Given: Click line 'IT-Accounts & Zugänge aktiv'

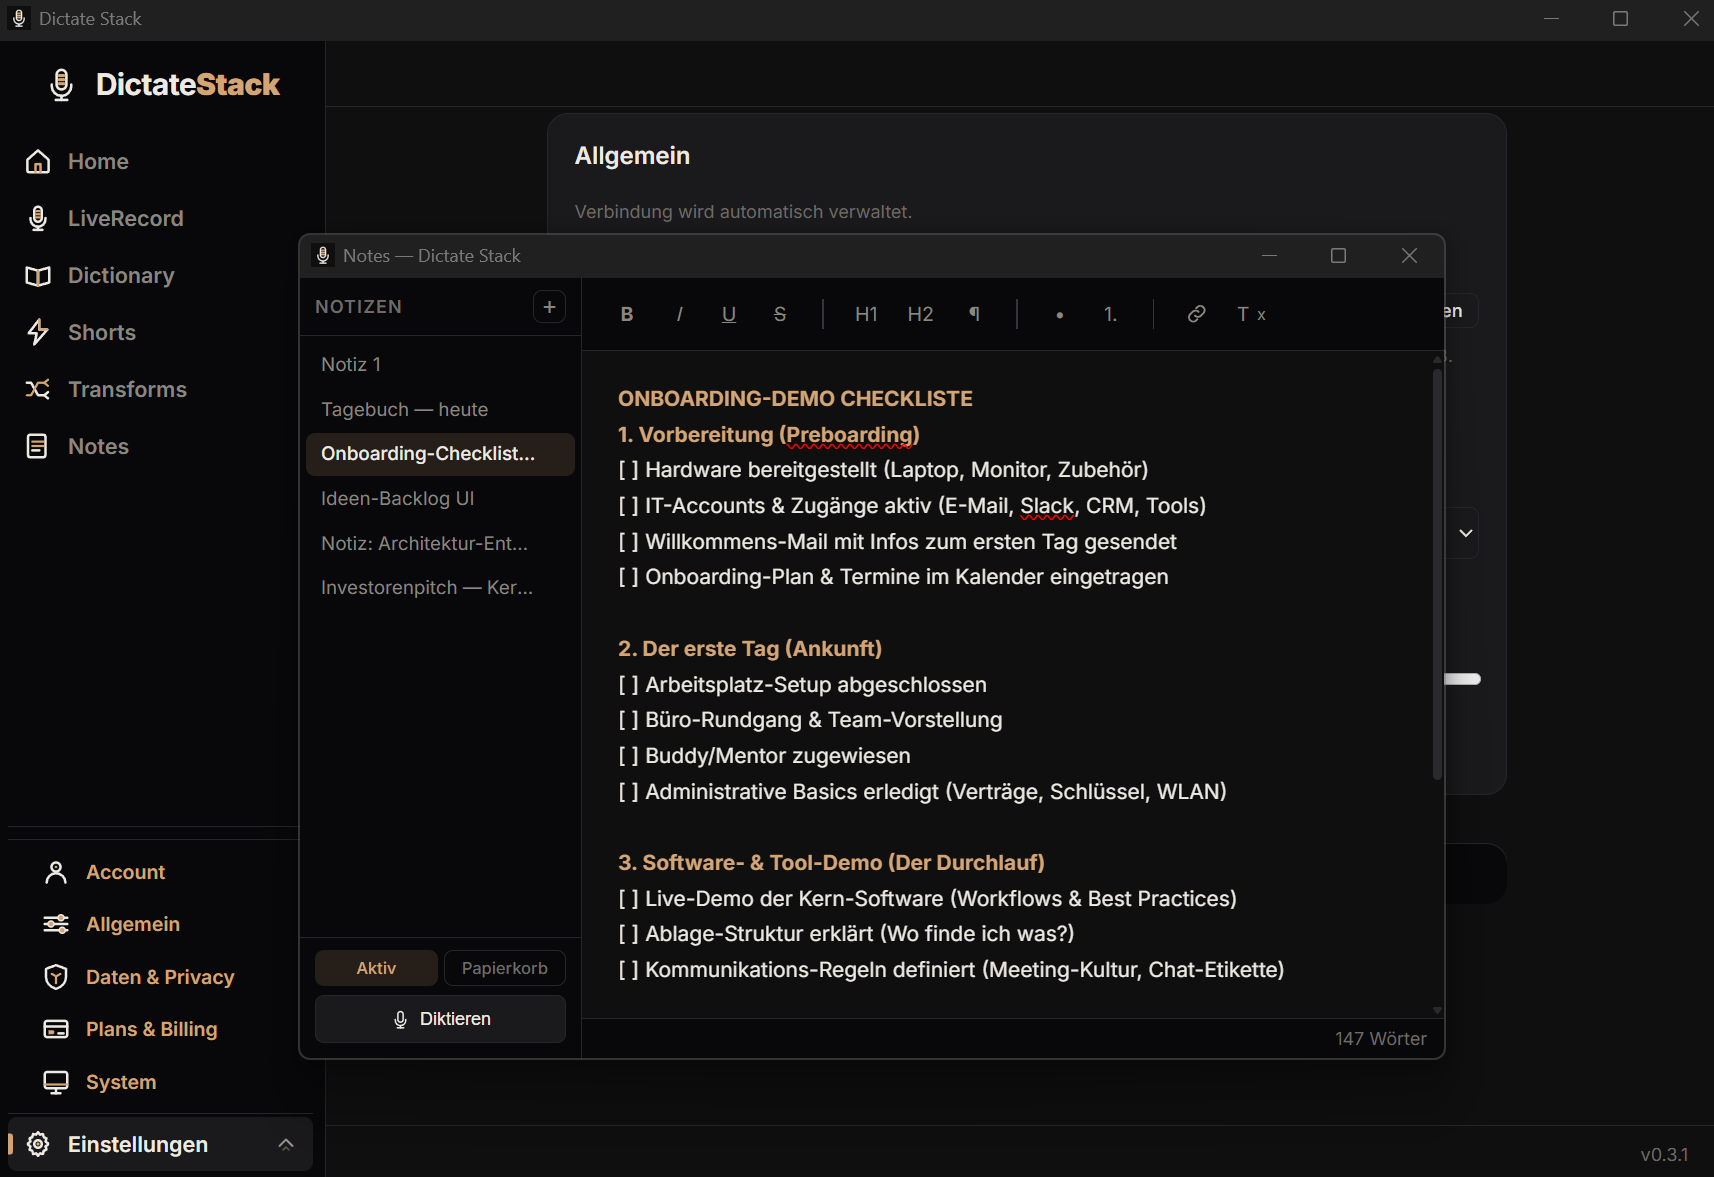Looking at the screenshot, I should [x=912, y=506].
